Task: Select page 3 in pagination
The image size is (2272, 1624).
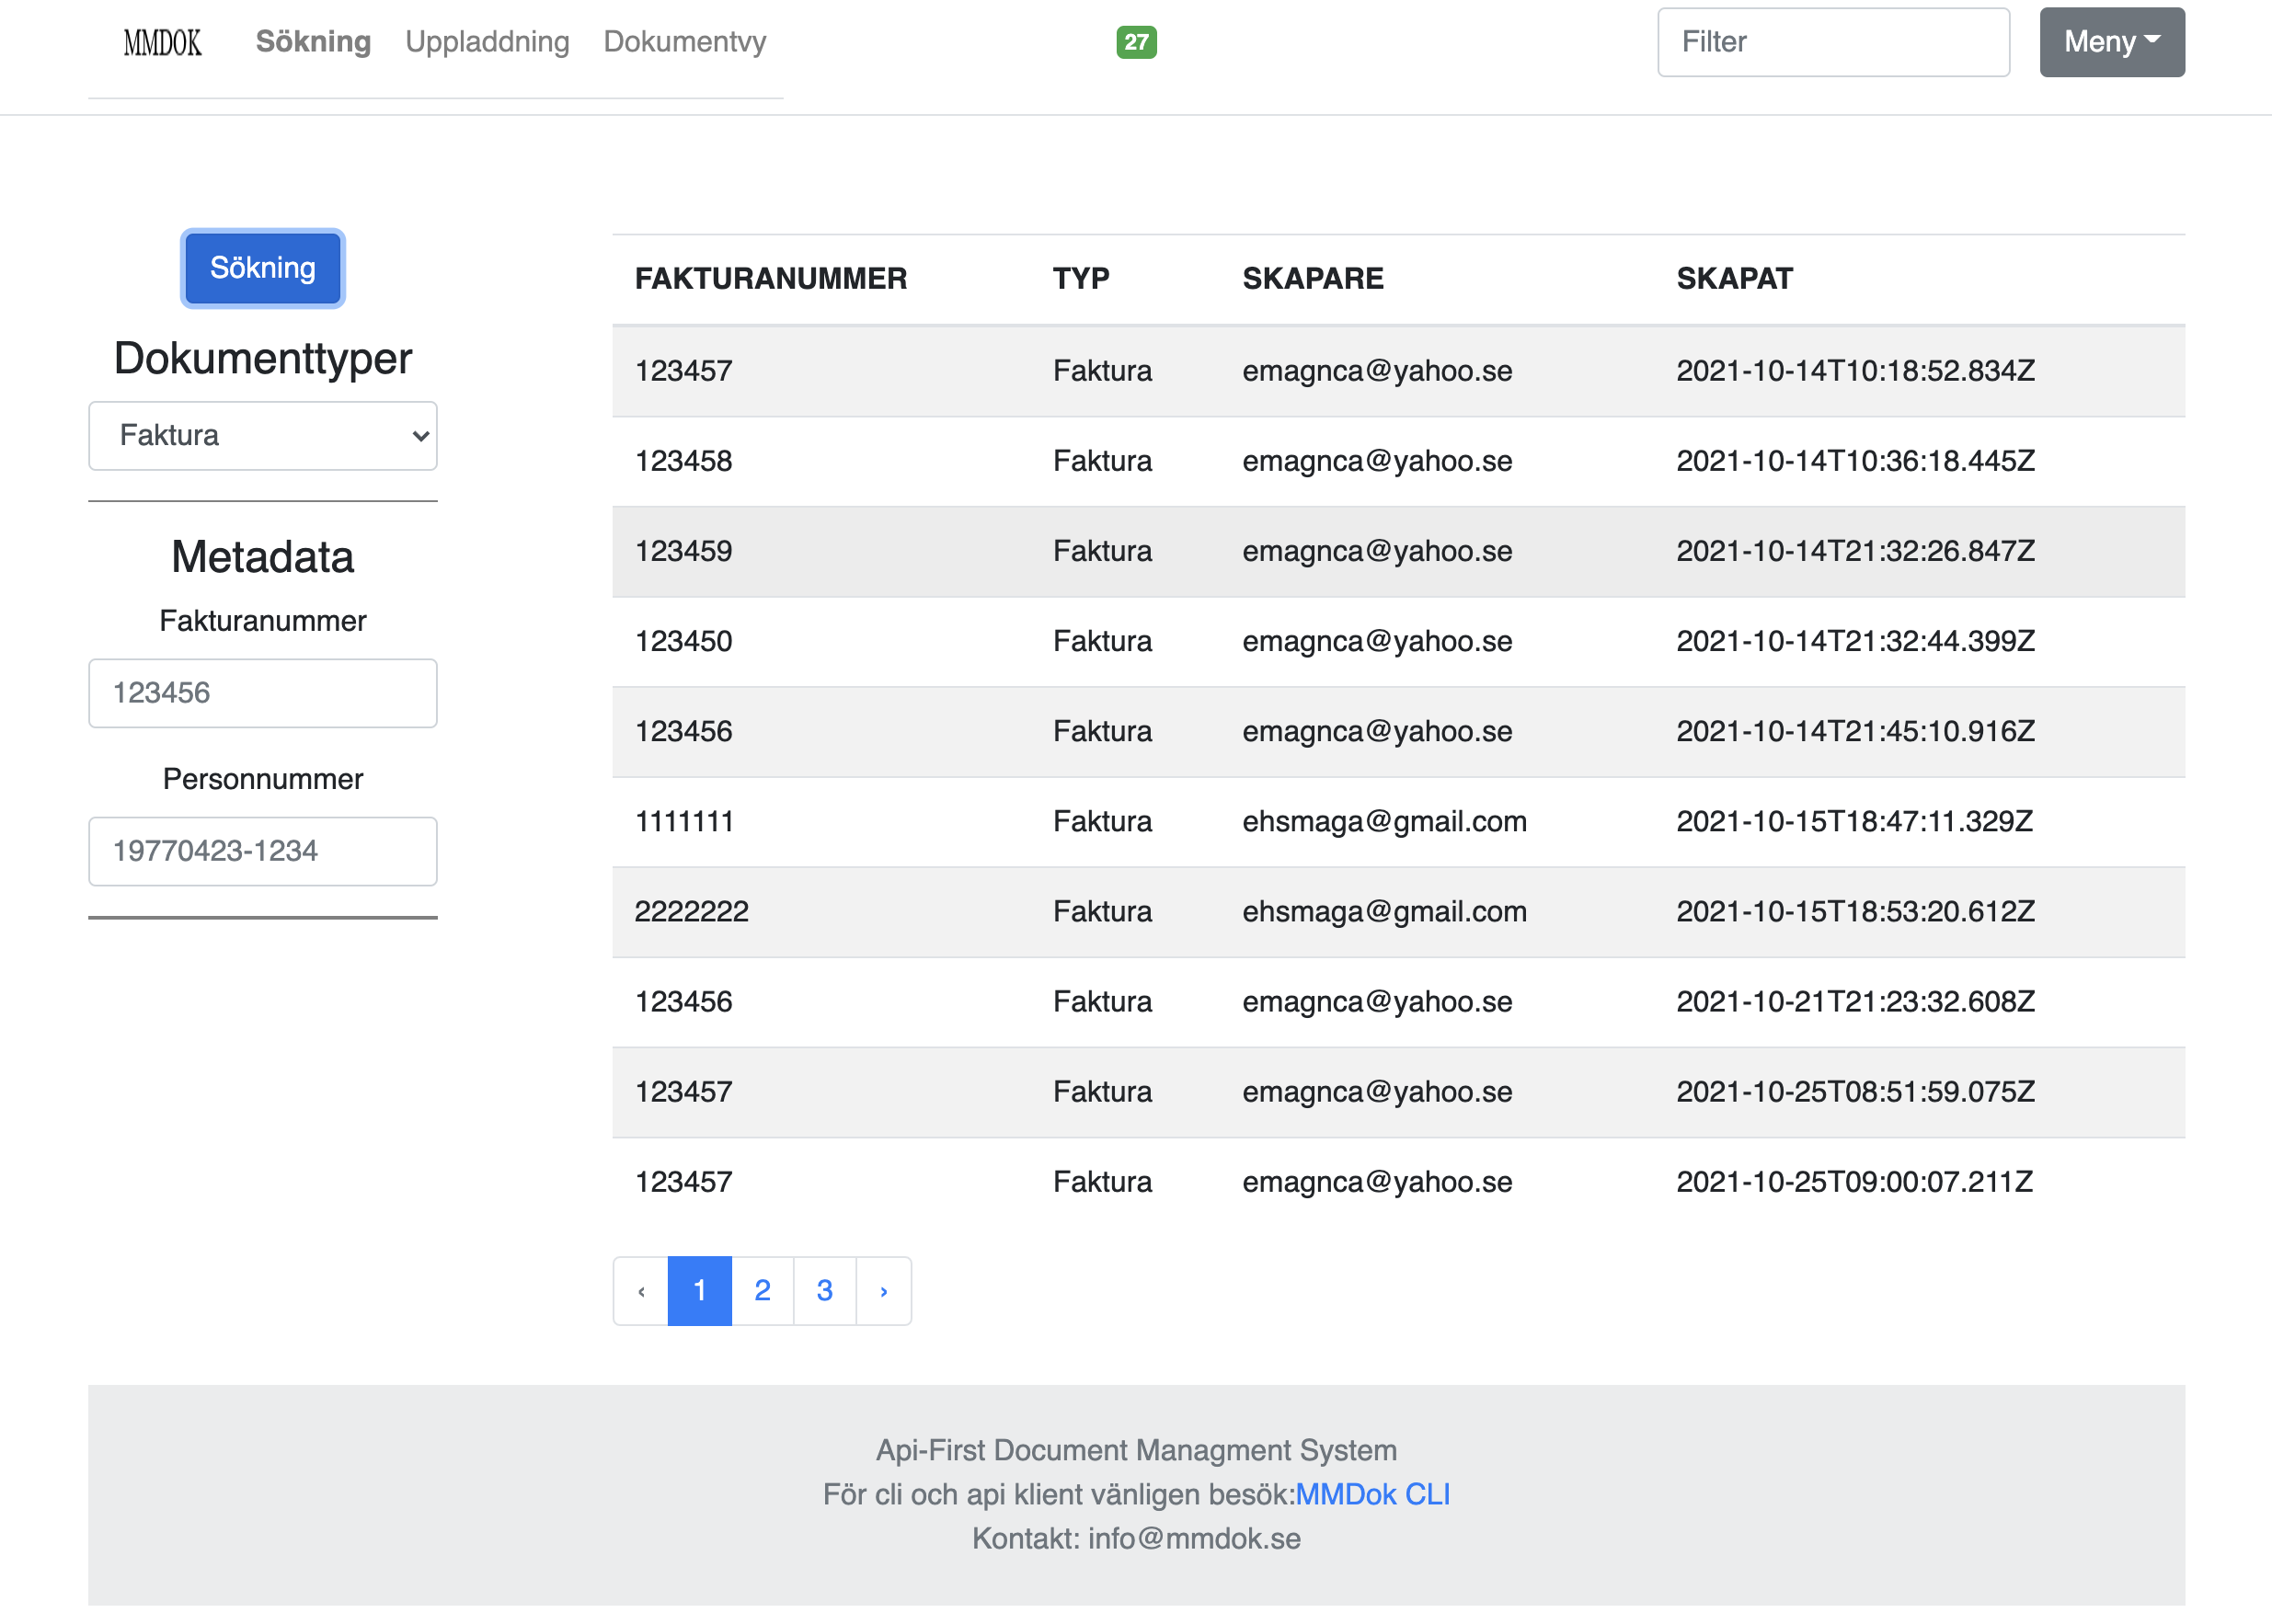Action: pyautogui.click(x=824, y=1291)
